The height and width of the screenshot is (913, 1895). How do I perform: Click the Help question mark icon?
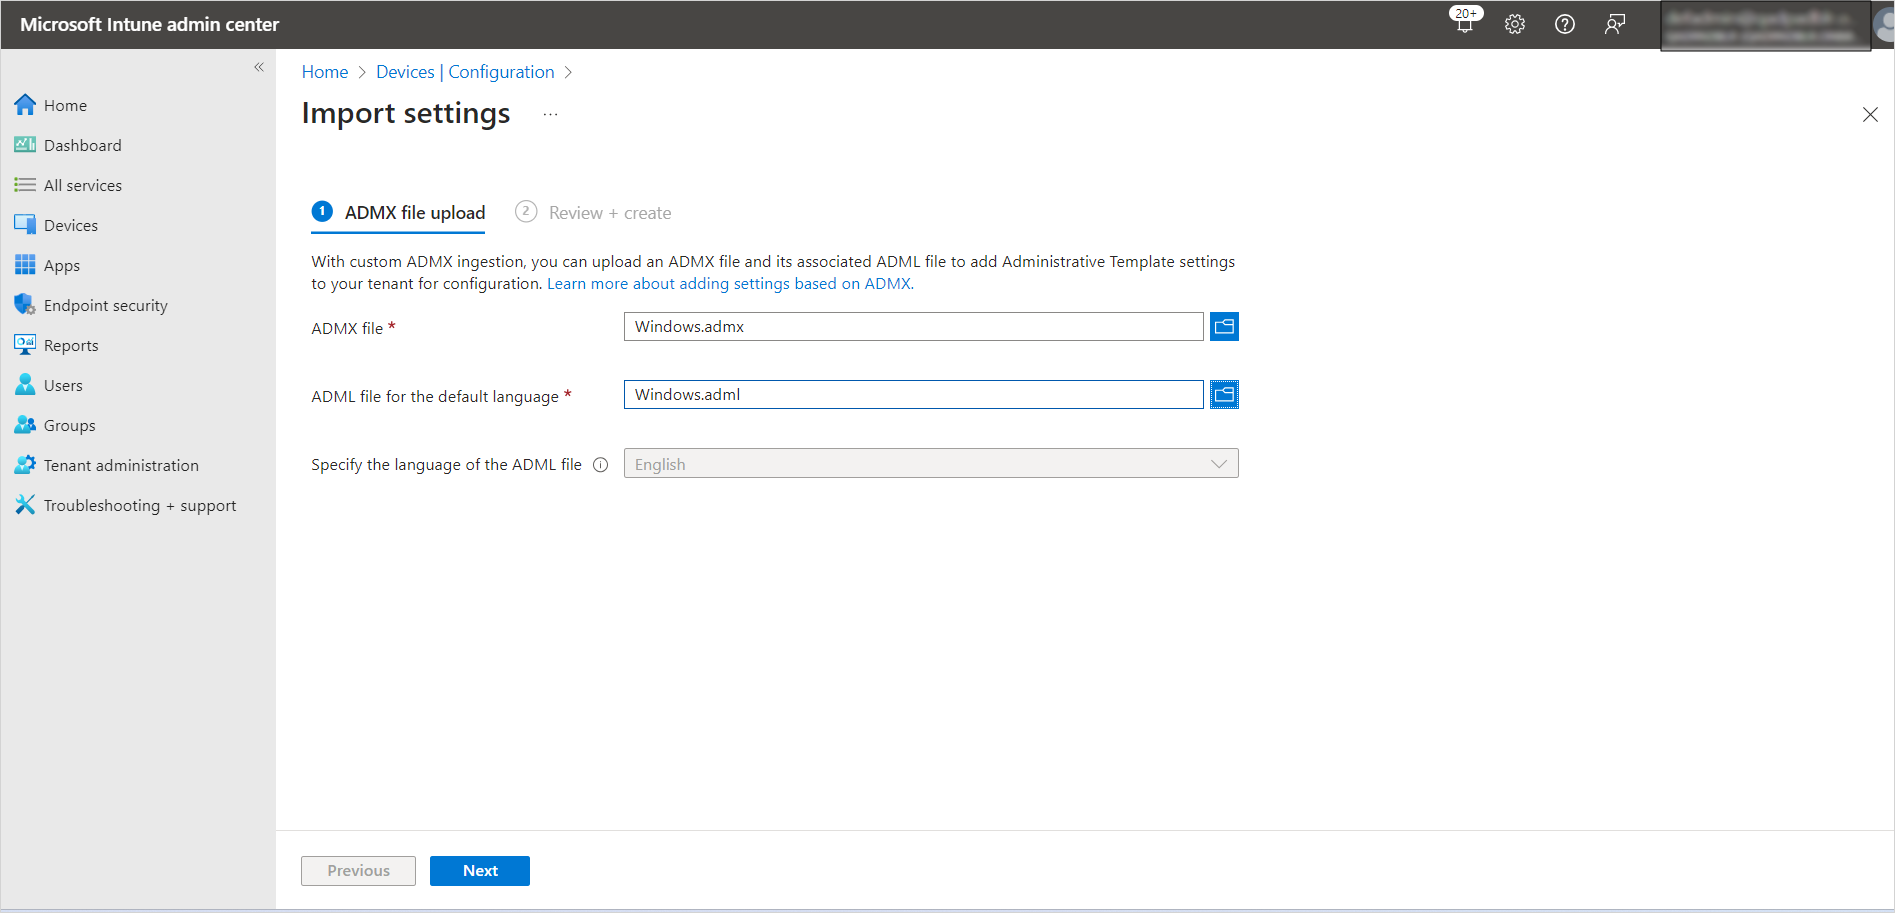pos(1565,24)
